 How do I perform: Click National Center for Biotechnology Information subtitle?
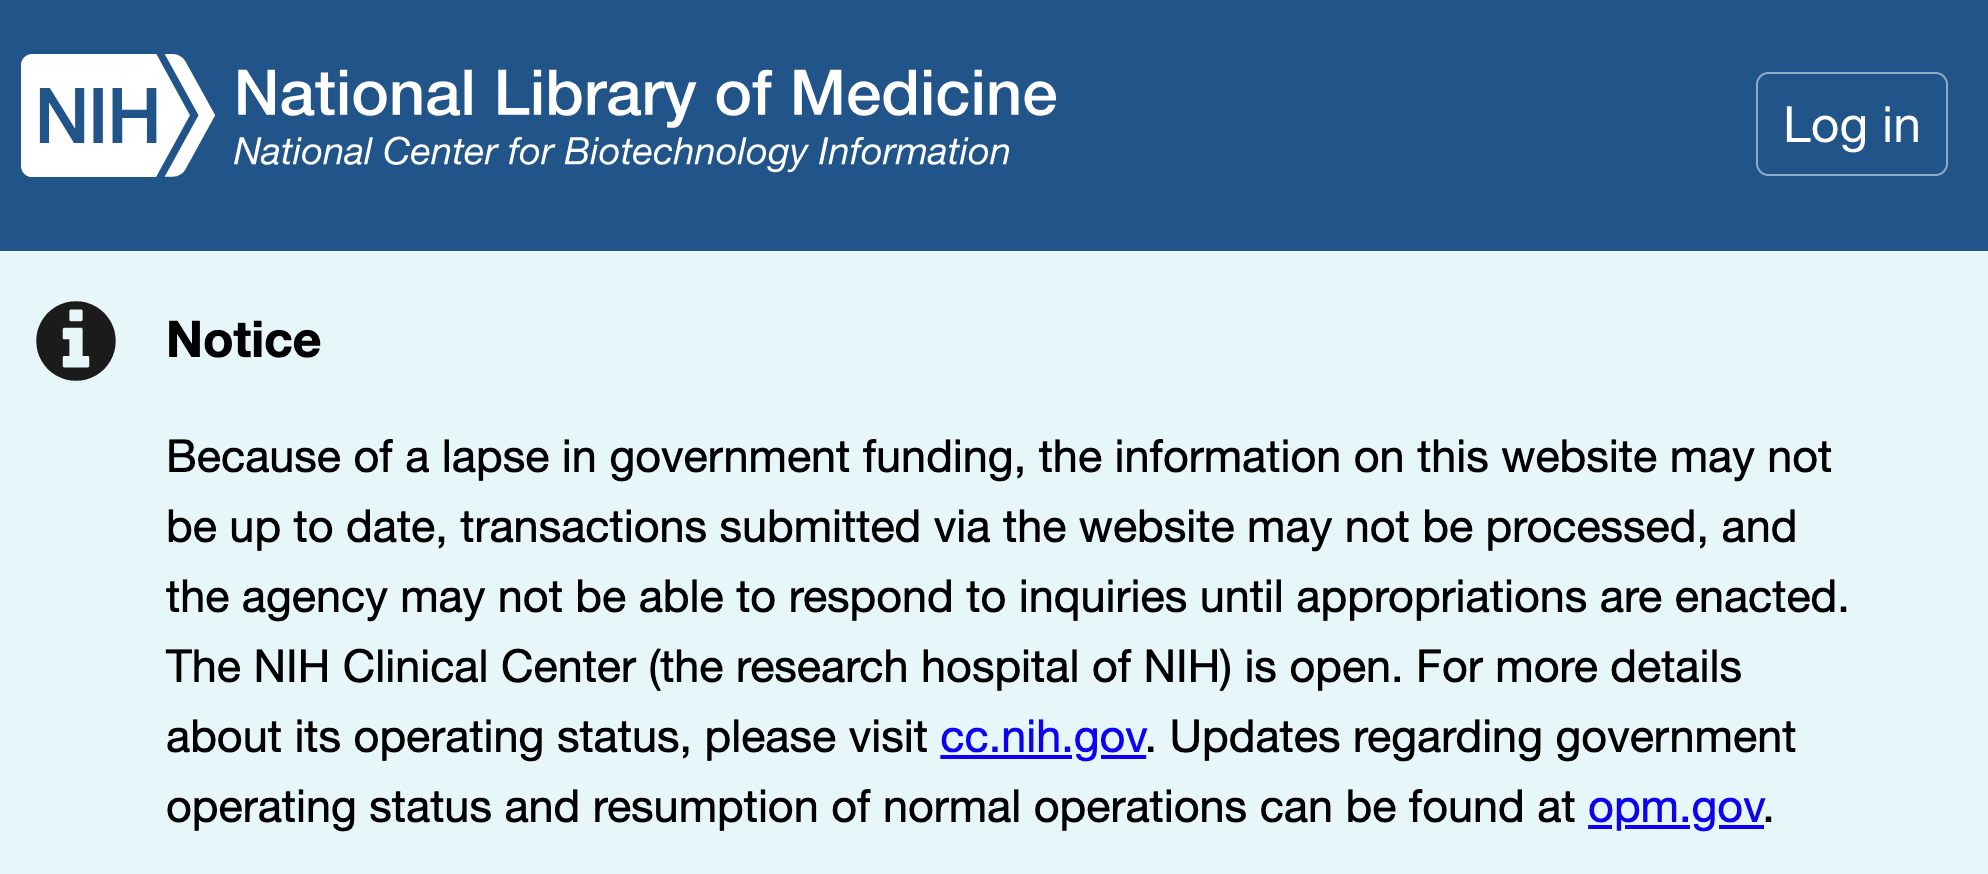click(x=621, y=152)
